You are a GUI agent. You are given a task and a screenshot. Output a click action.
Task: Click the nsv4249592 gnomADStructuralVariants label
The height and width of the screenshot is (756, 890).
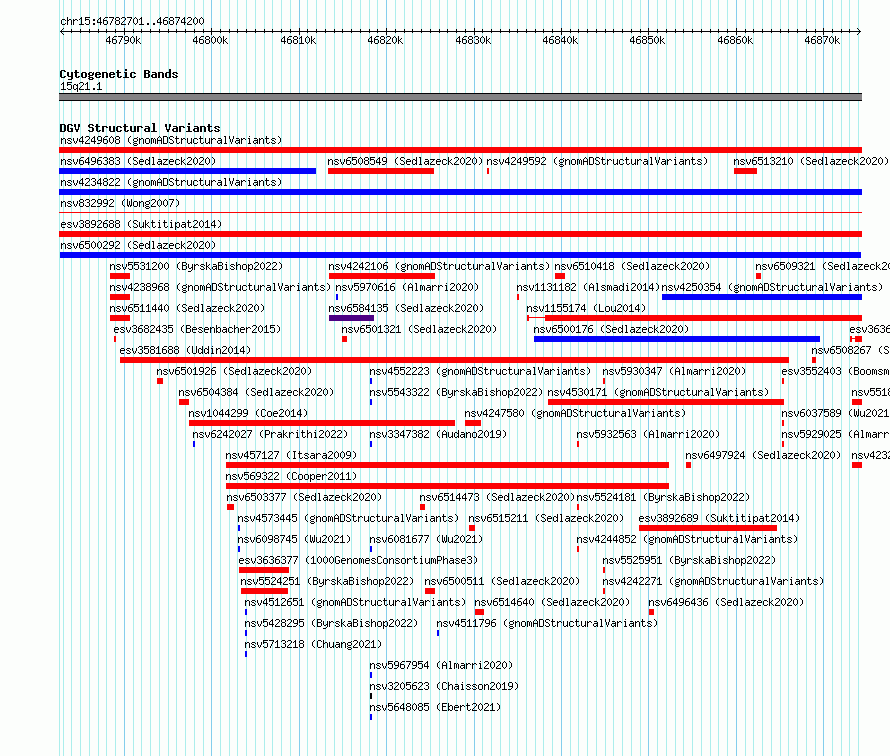click(x=597, y=161)
